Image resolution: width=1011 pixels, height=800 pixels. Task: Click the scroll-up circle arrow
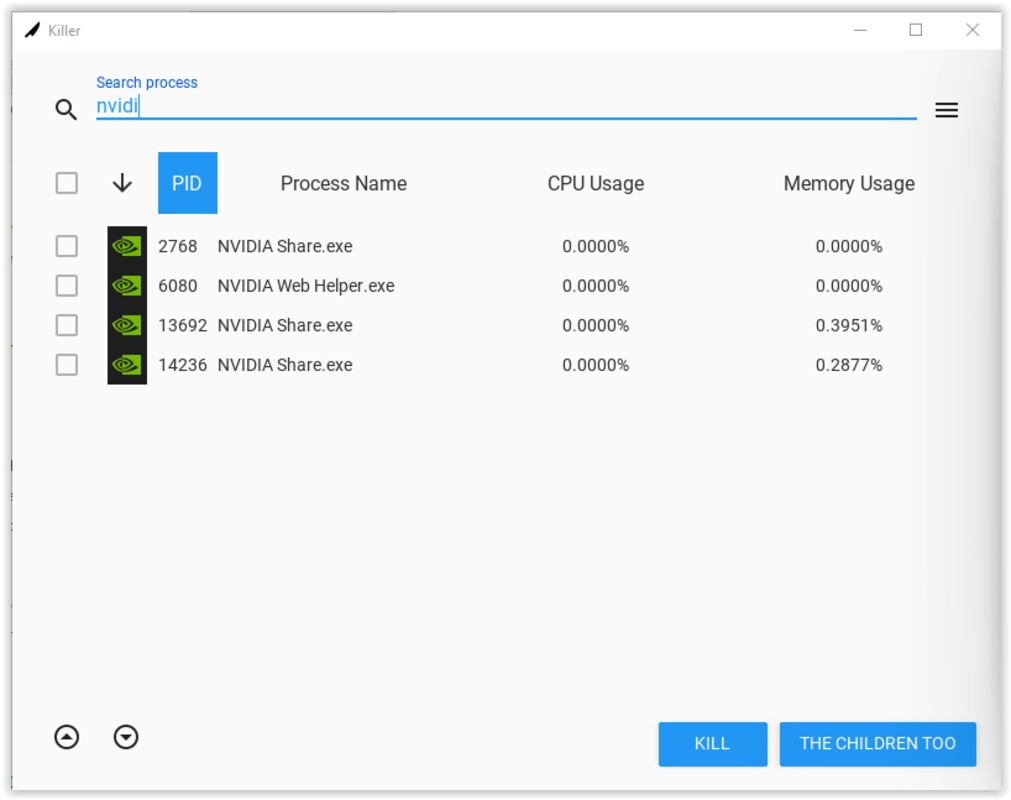pos(66,737)
